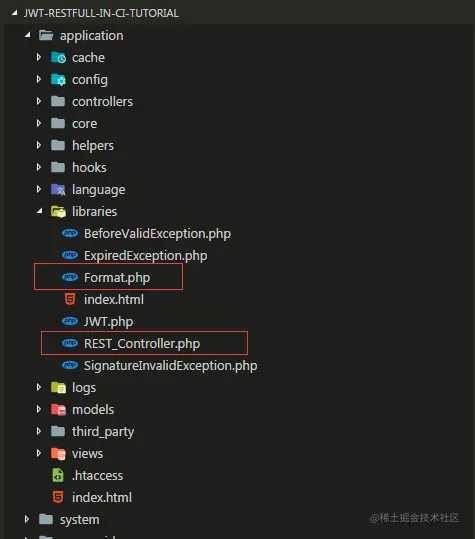Screen dimensions: 475x539
Task: Select ExpiredException.php in libraries
Action: pos(146,256)
